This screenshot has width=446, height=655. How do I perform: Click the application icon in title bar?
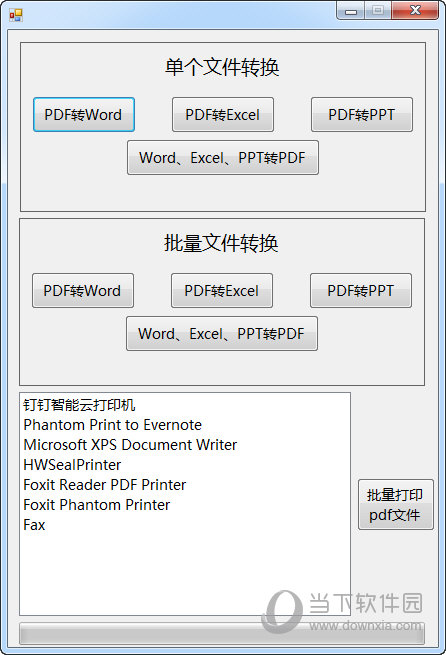click(x=16, y=15)
